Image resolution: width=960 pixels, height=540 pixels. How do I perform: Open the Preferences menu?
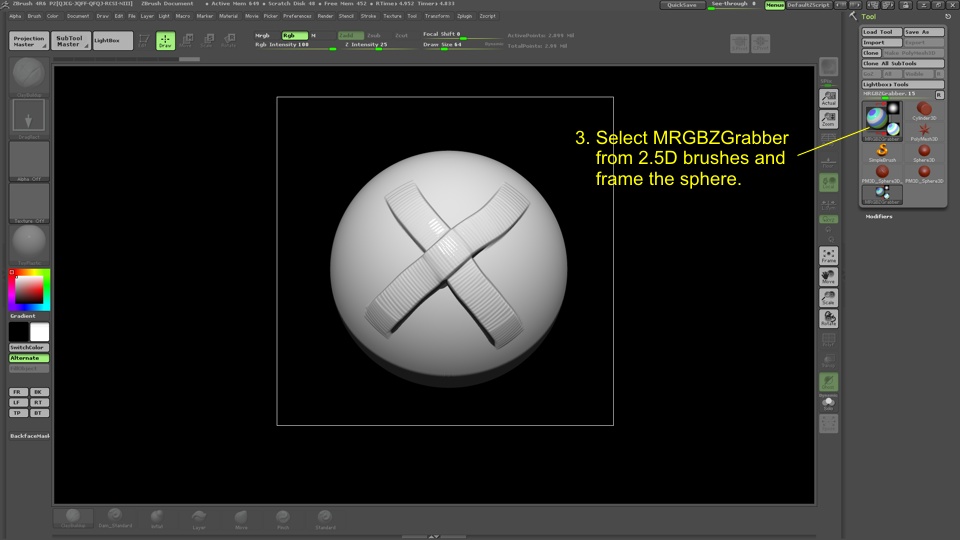(x=297, y=17)
